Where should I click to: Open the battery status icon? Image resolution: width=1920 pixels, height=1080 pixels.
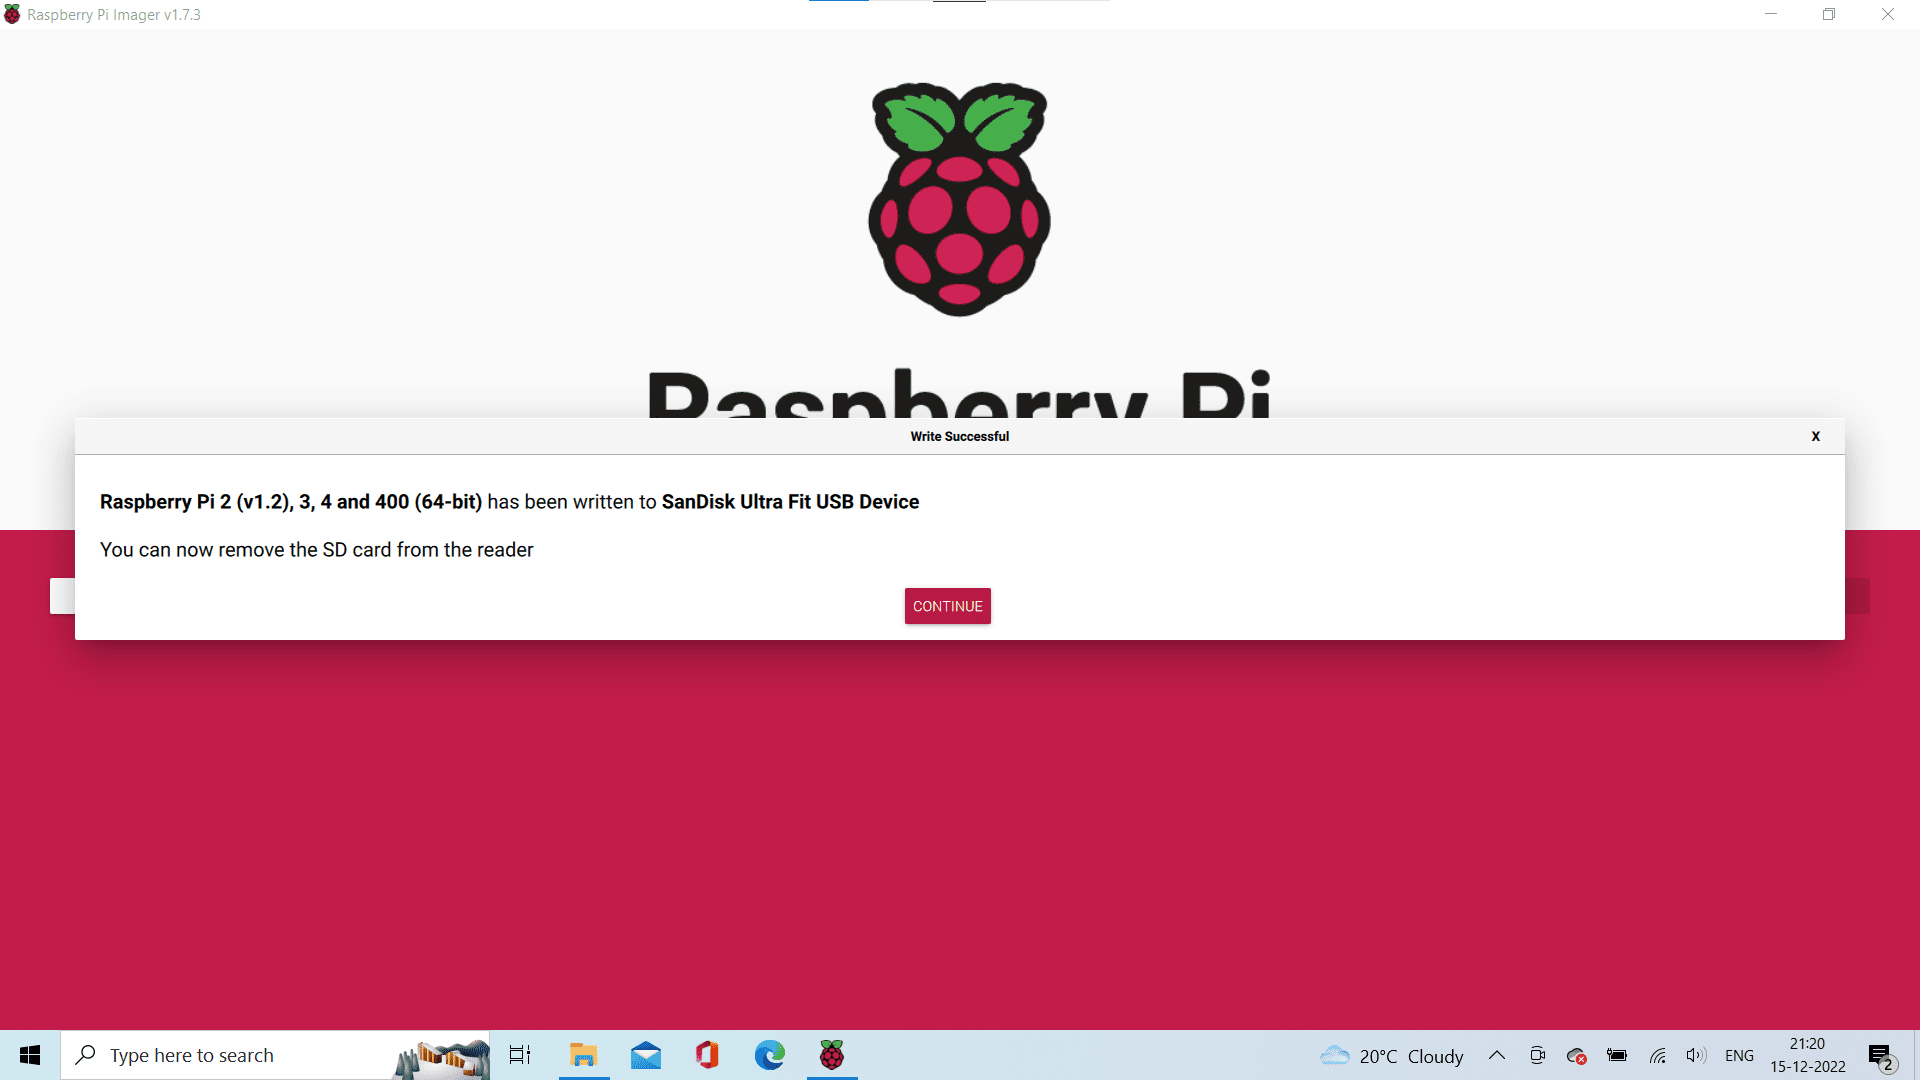[x=1617, y=1055]
